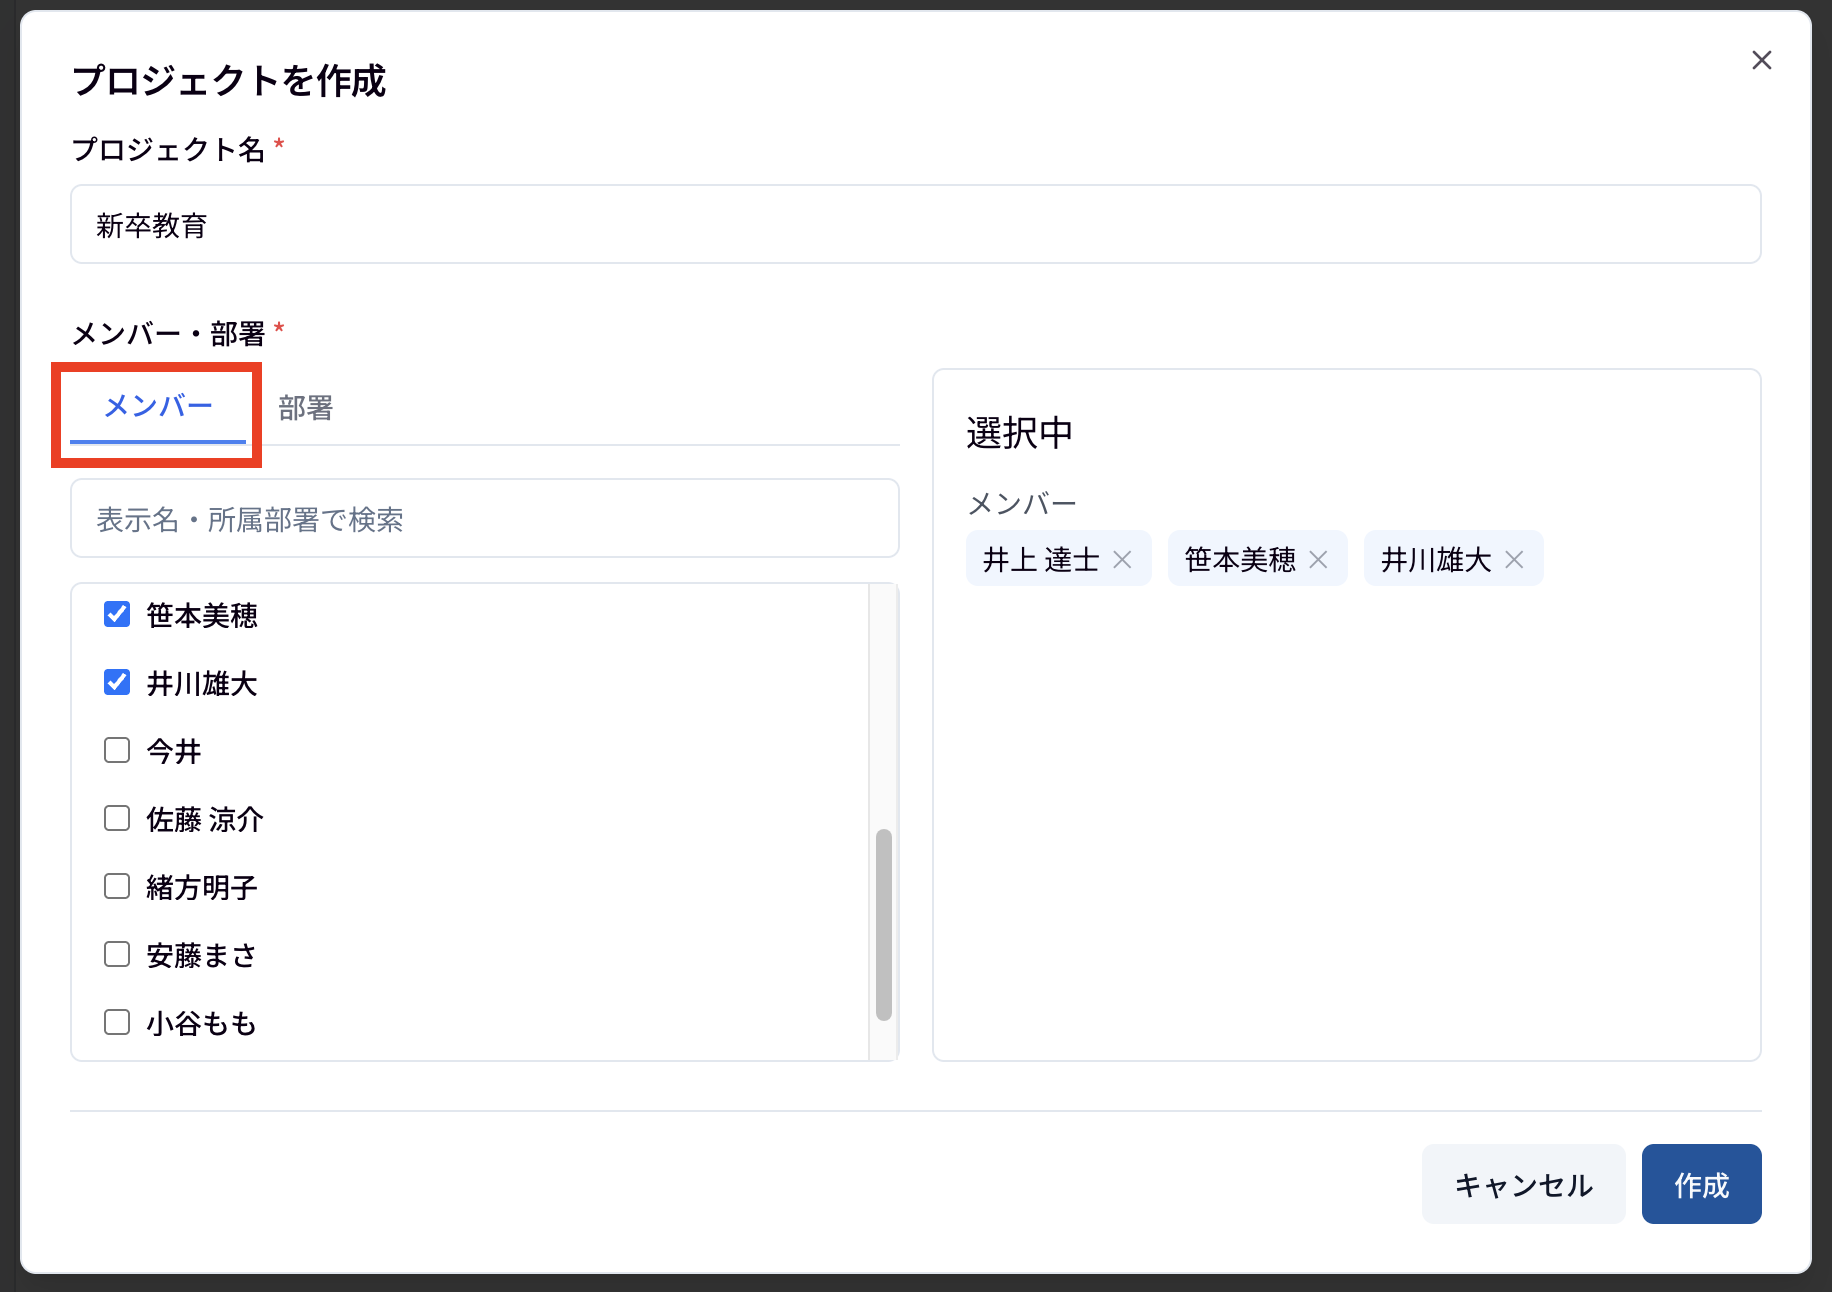This screenshot has height=1292, width=1832.
Task: Enable the 佐藤 涼介 checkbox
Action: coord(116,818)
